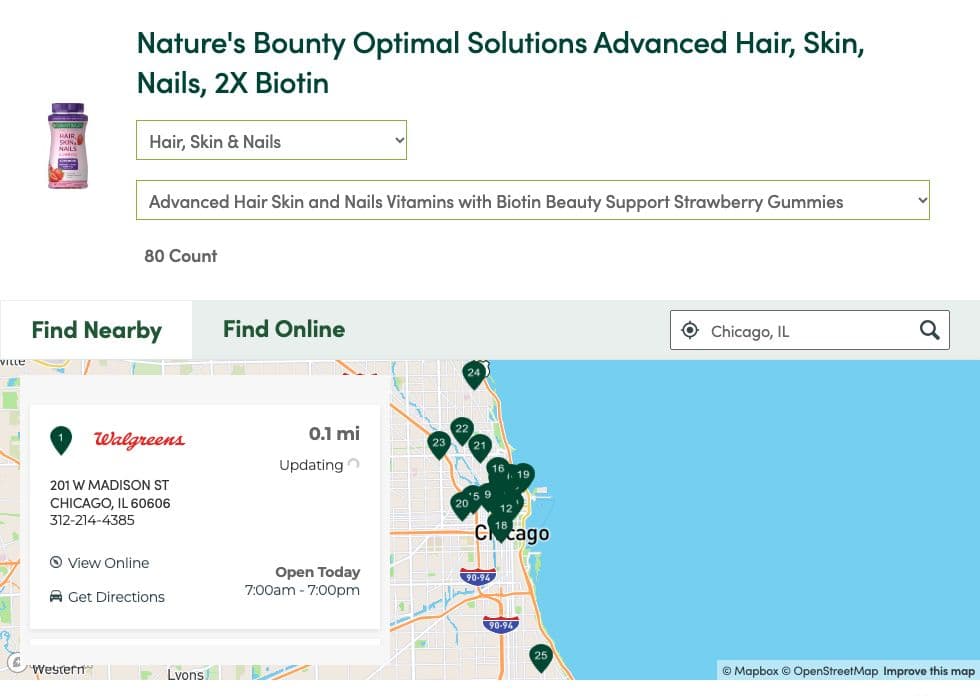Select map pin number 18

click(501, 527)
